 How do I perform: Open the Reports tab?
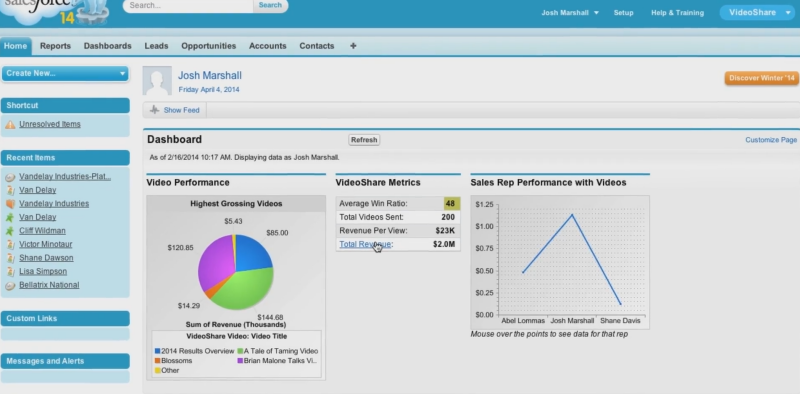pos(55,46)
